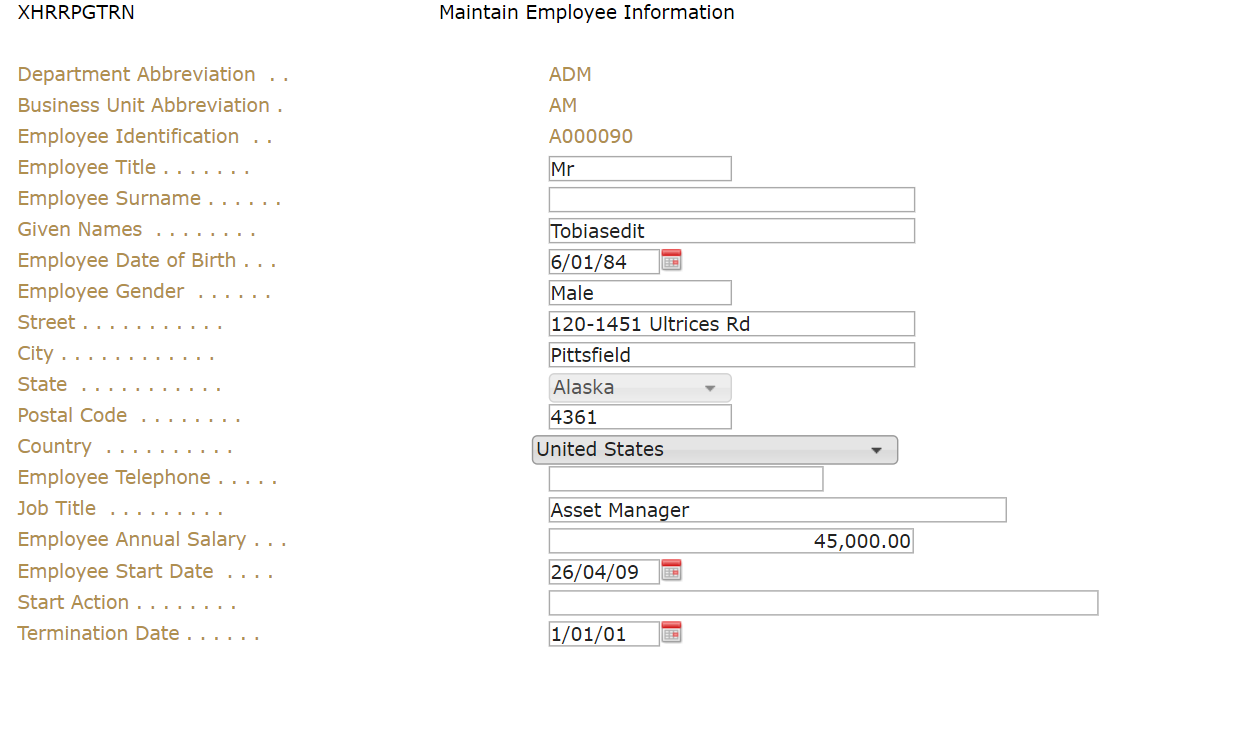The image size is (1257, 739).
Task: Click the empty Employee Telephone field
Action: pyautogui.click(x=685, y=479)
